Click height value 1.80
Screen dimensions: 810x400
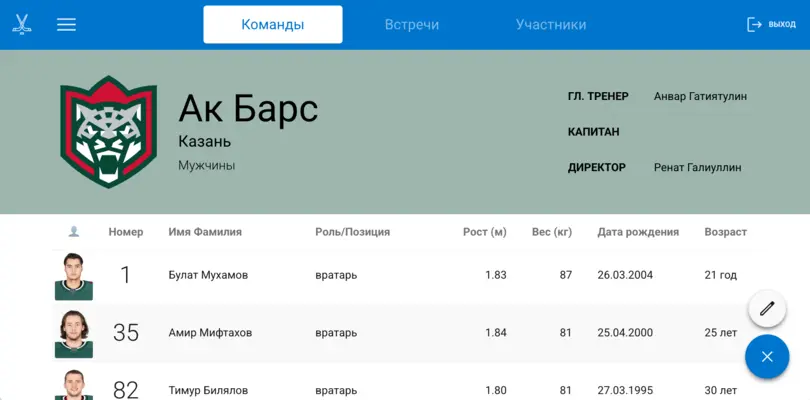tap(496, 390)
